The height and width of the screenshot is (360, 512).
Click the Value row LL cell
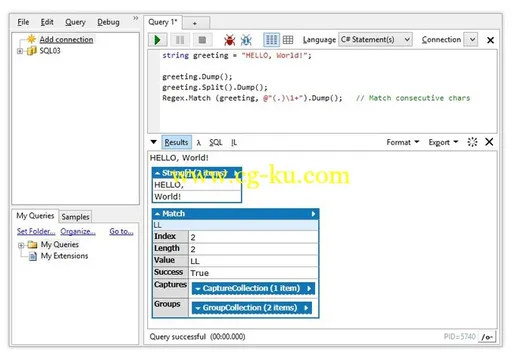click(x=253, y=261)
